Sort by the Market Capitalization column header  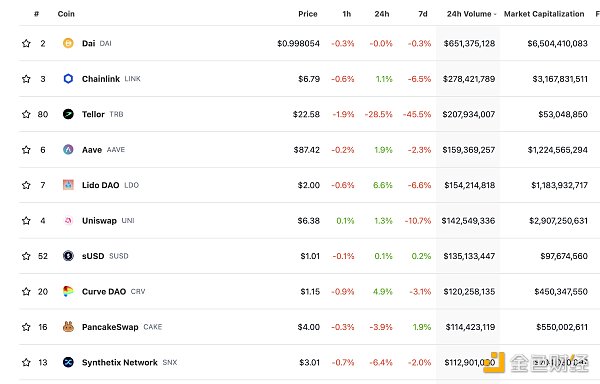tap(544, 14)
